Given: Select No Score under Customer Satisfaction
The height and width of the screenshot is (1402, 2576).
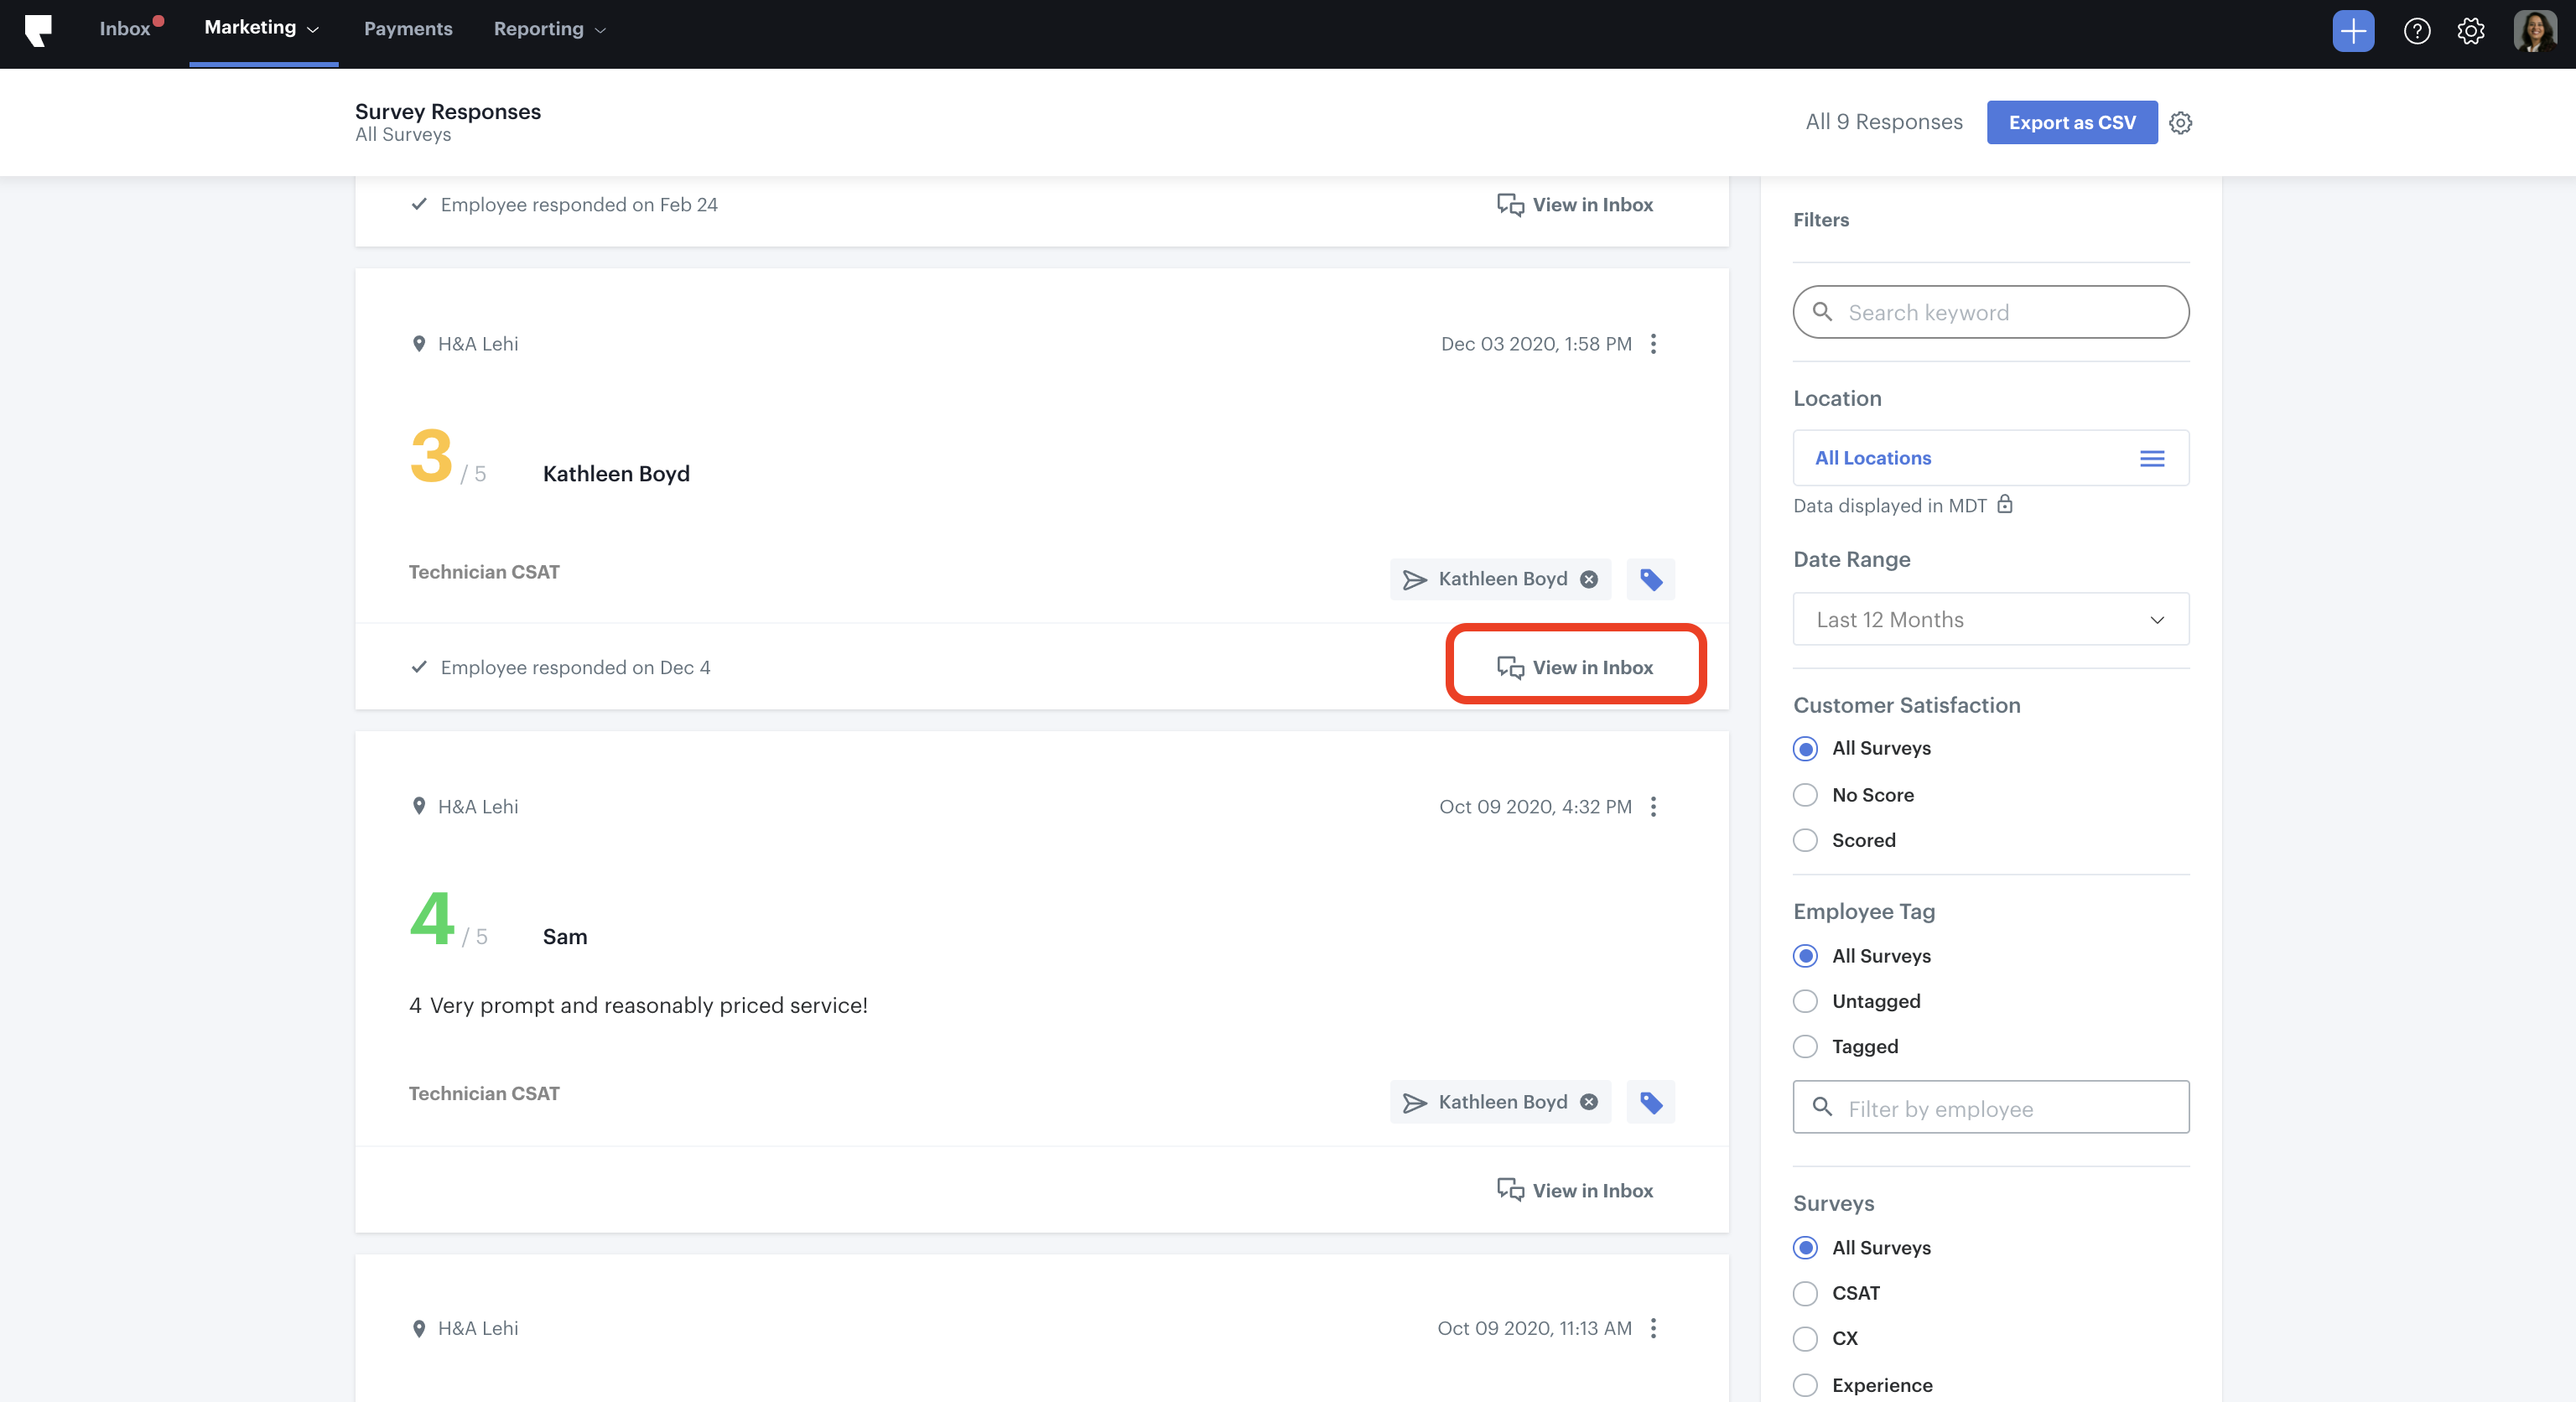Looking at the screenshot, I should [1805, 795].
